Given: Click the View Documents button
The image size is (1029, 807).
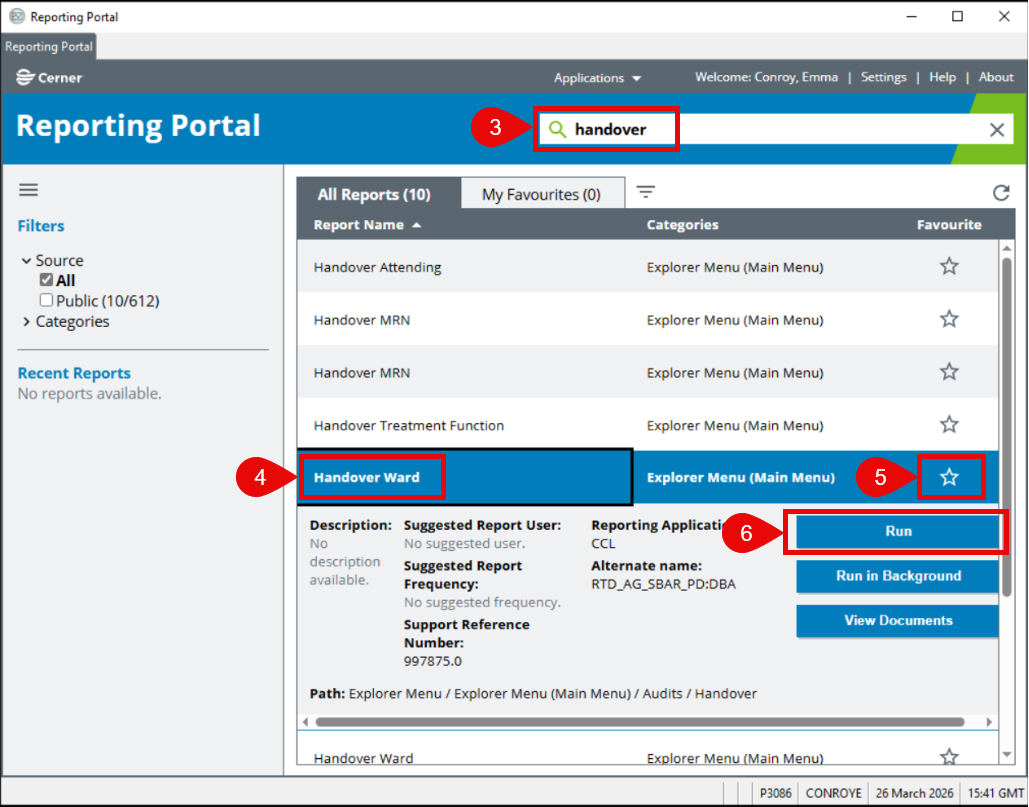Looking at the screenshot, I should click(897, 620).
